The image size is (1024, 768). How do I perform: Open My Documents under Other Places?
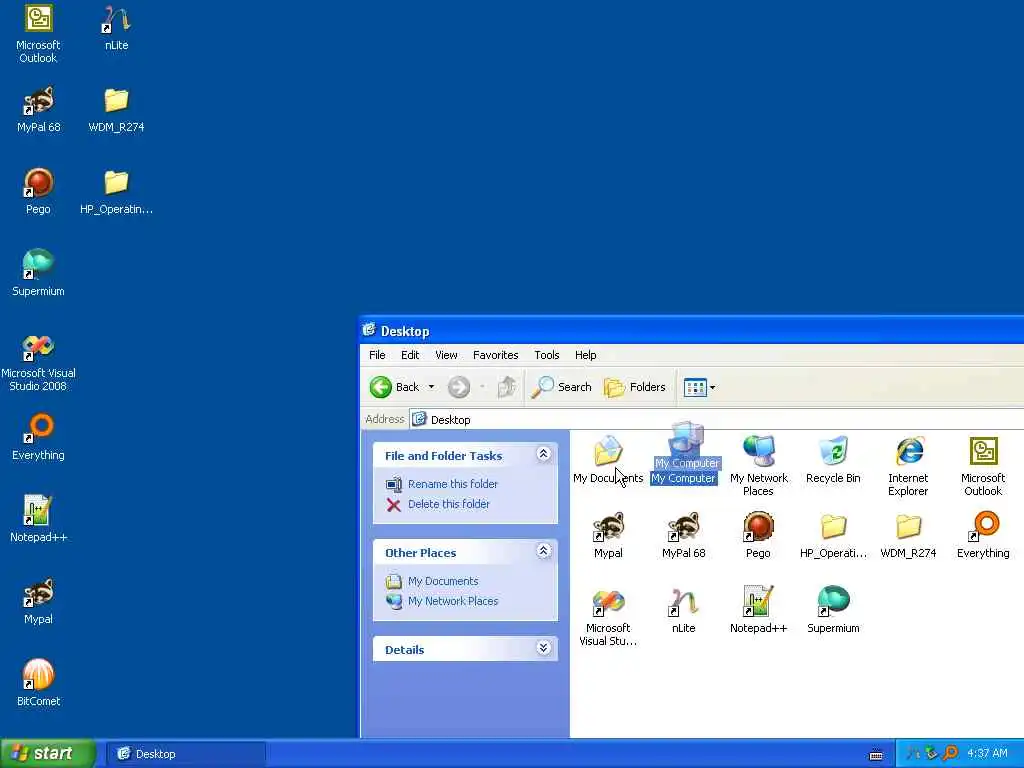[x=443, y=581]
